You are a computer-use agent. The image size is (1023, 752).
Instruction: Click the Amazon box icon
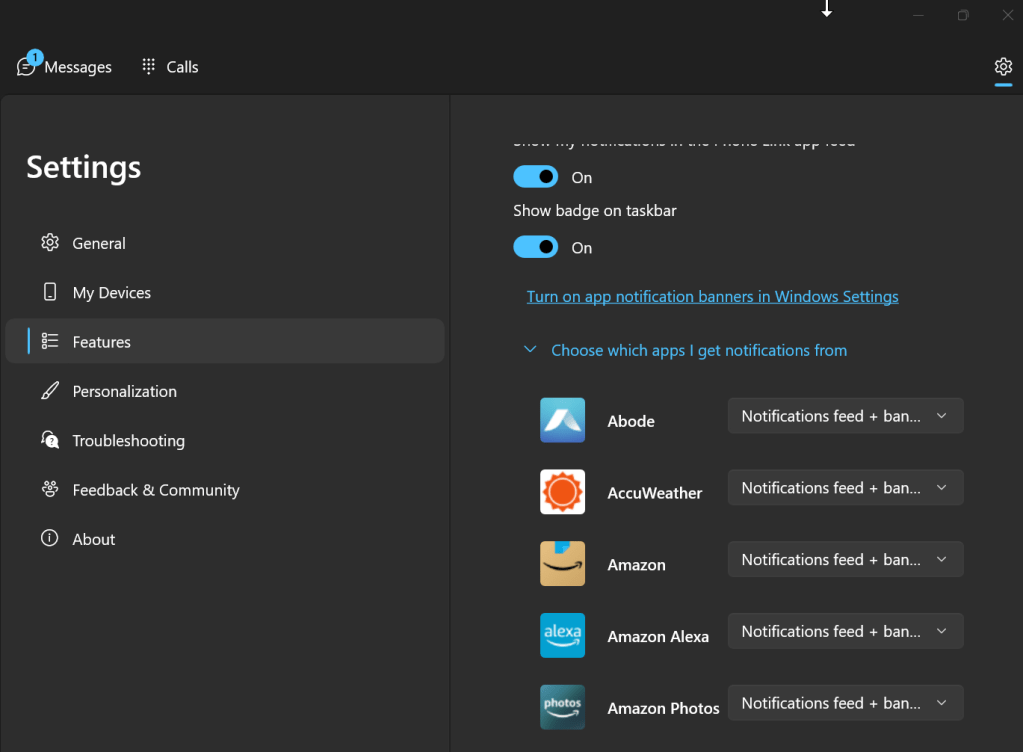pos(562,564)
